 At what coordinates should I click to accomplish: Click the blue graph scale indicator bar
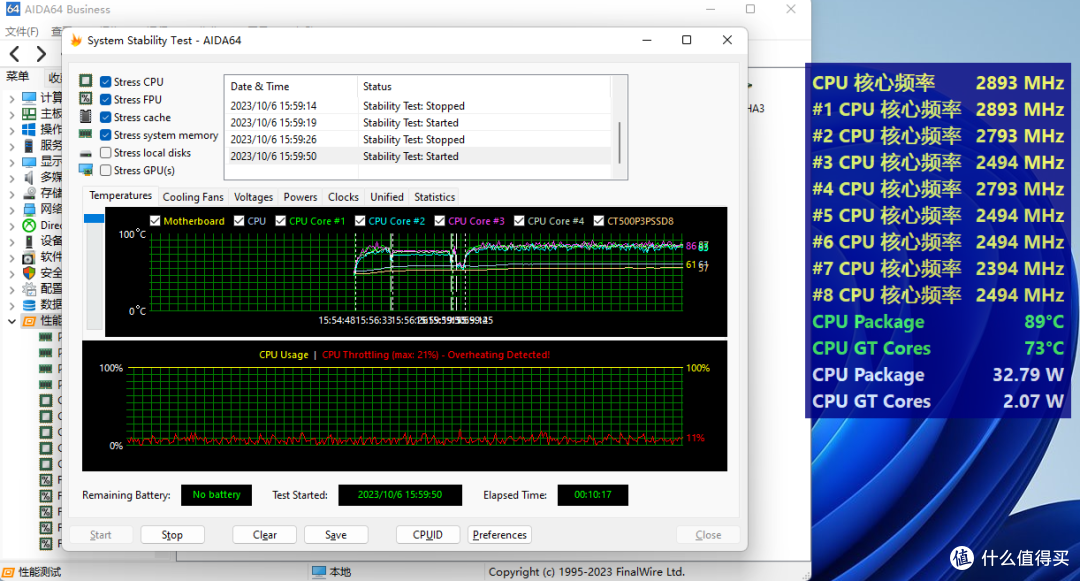94,218
